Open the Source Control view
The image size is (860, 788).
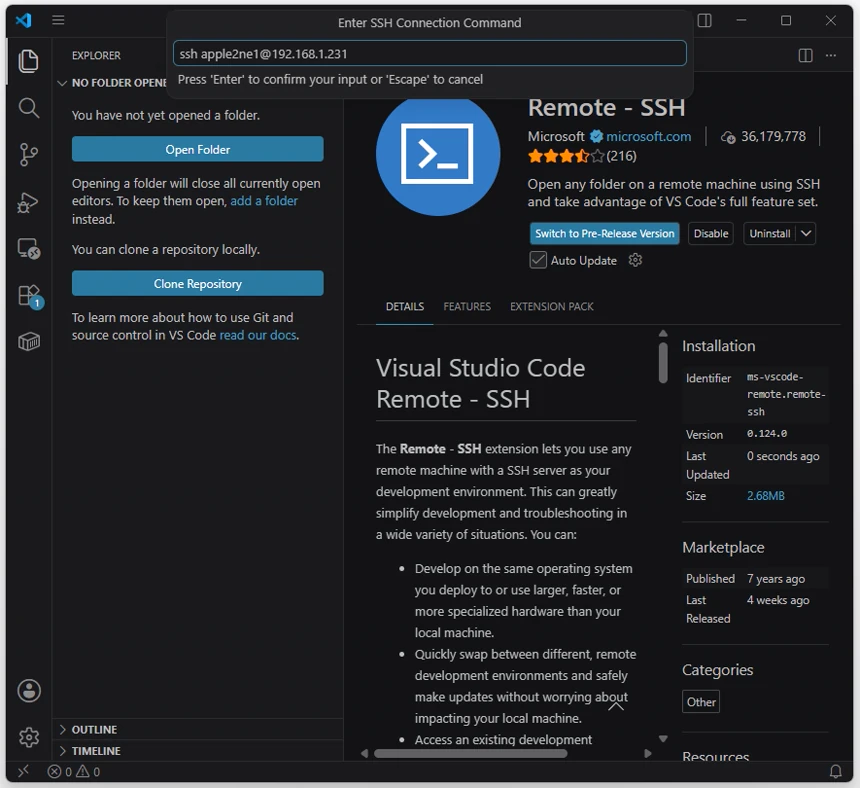[x=29, y=155]
